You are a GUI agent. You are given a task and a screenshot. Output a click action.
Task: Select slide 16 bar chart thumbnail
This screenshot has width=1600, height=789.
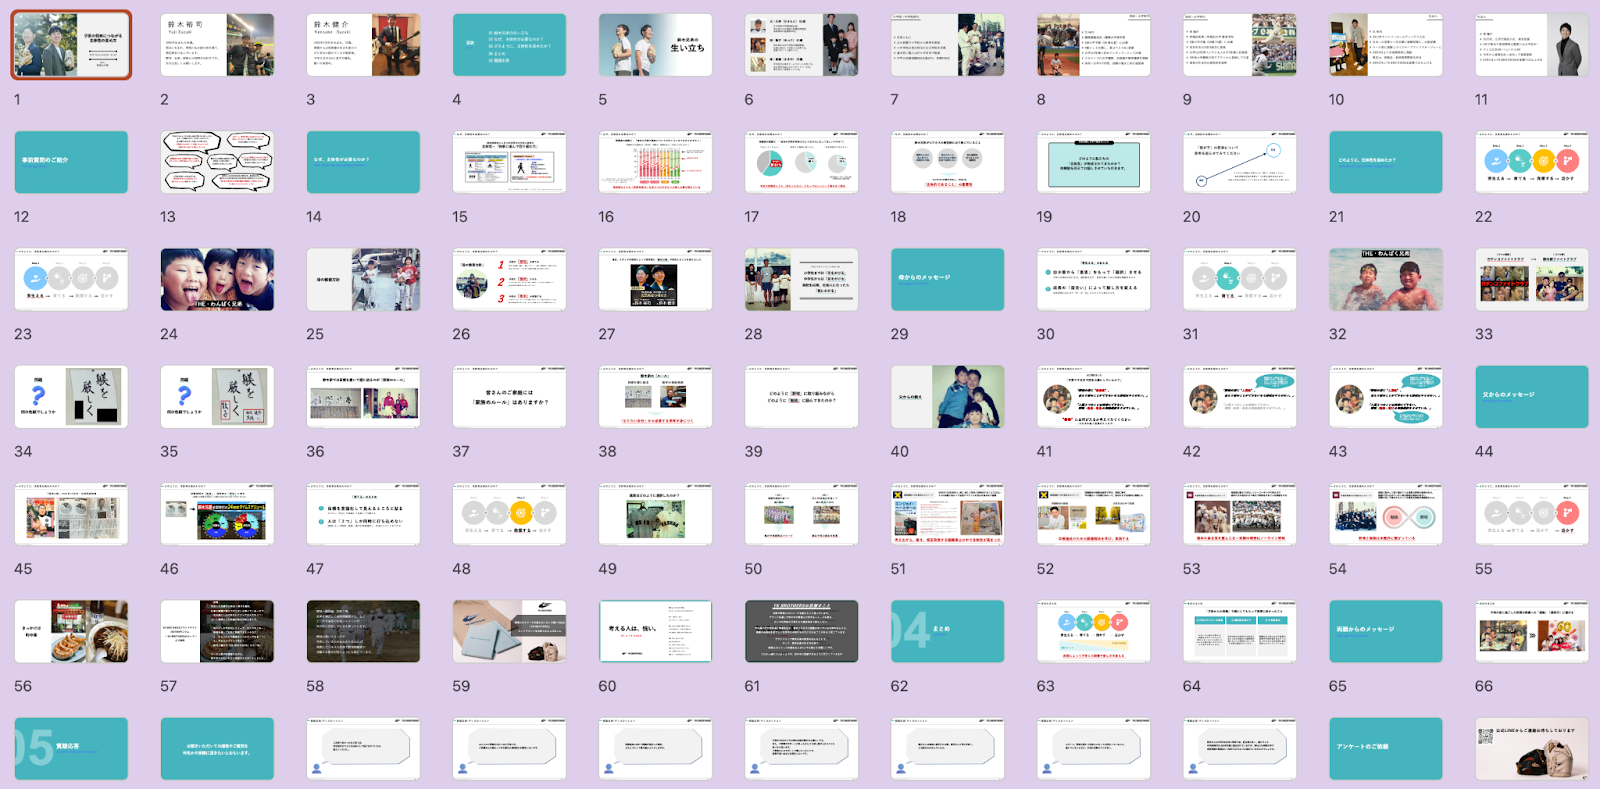click(655, 162)
